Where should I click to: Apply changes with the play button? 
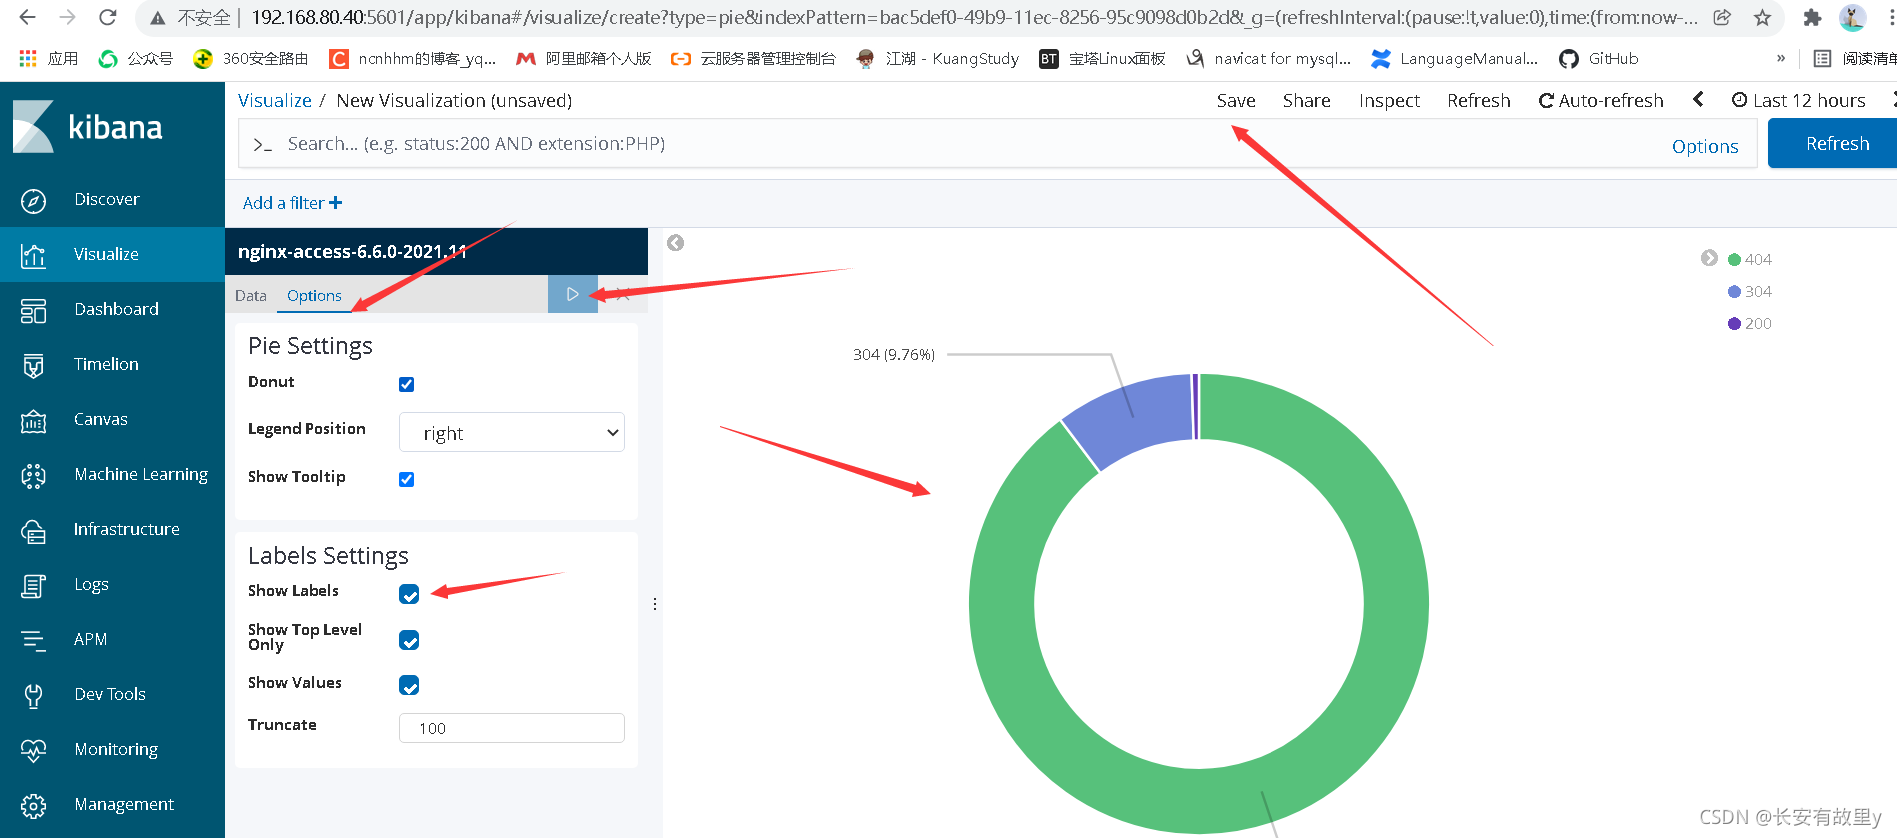(572, 294)
